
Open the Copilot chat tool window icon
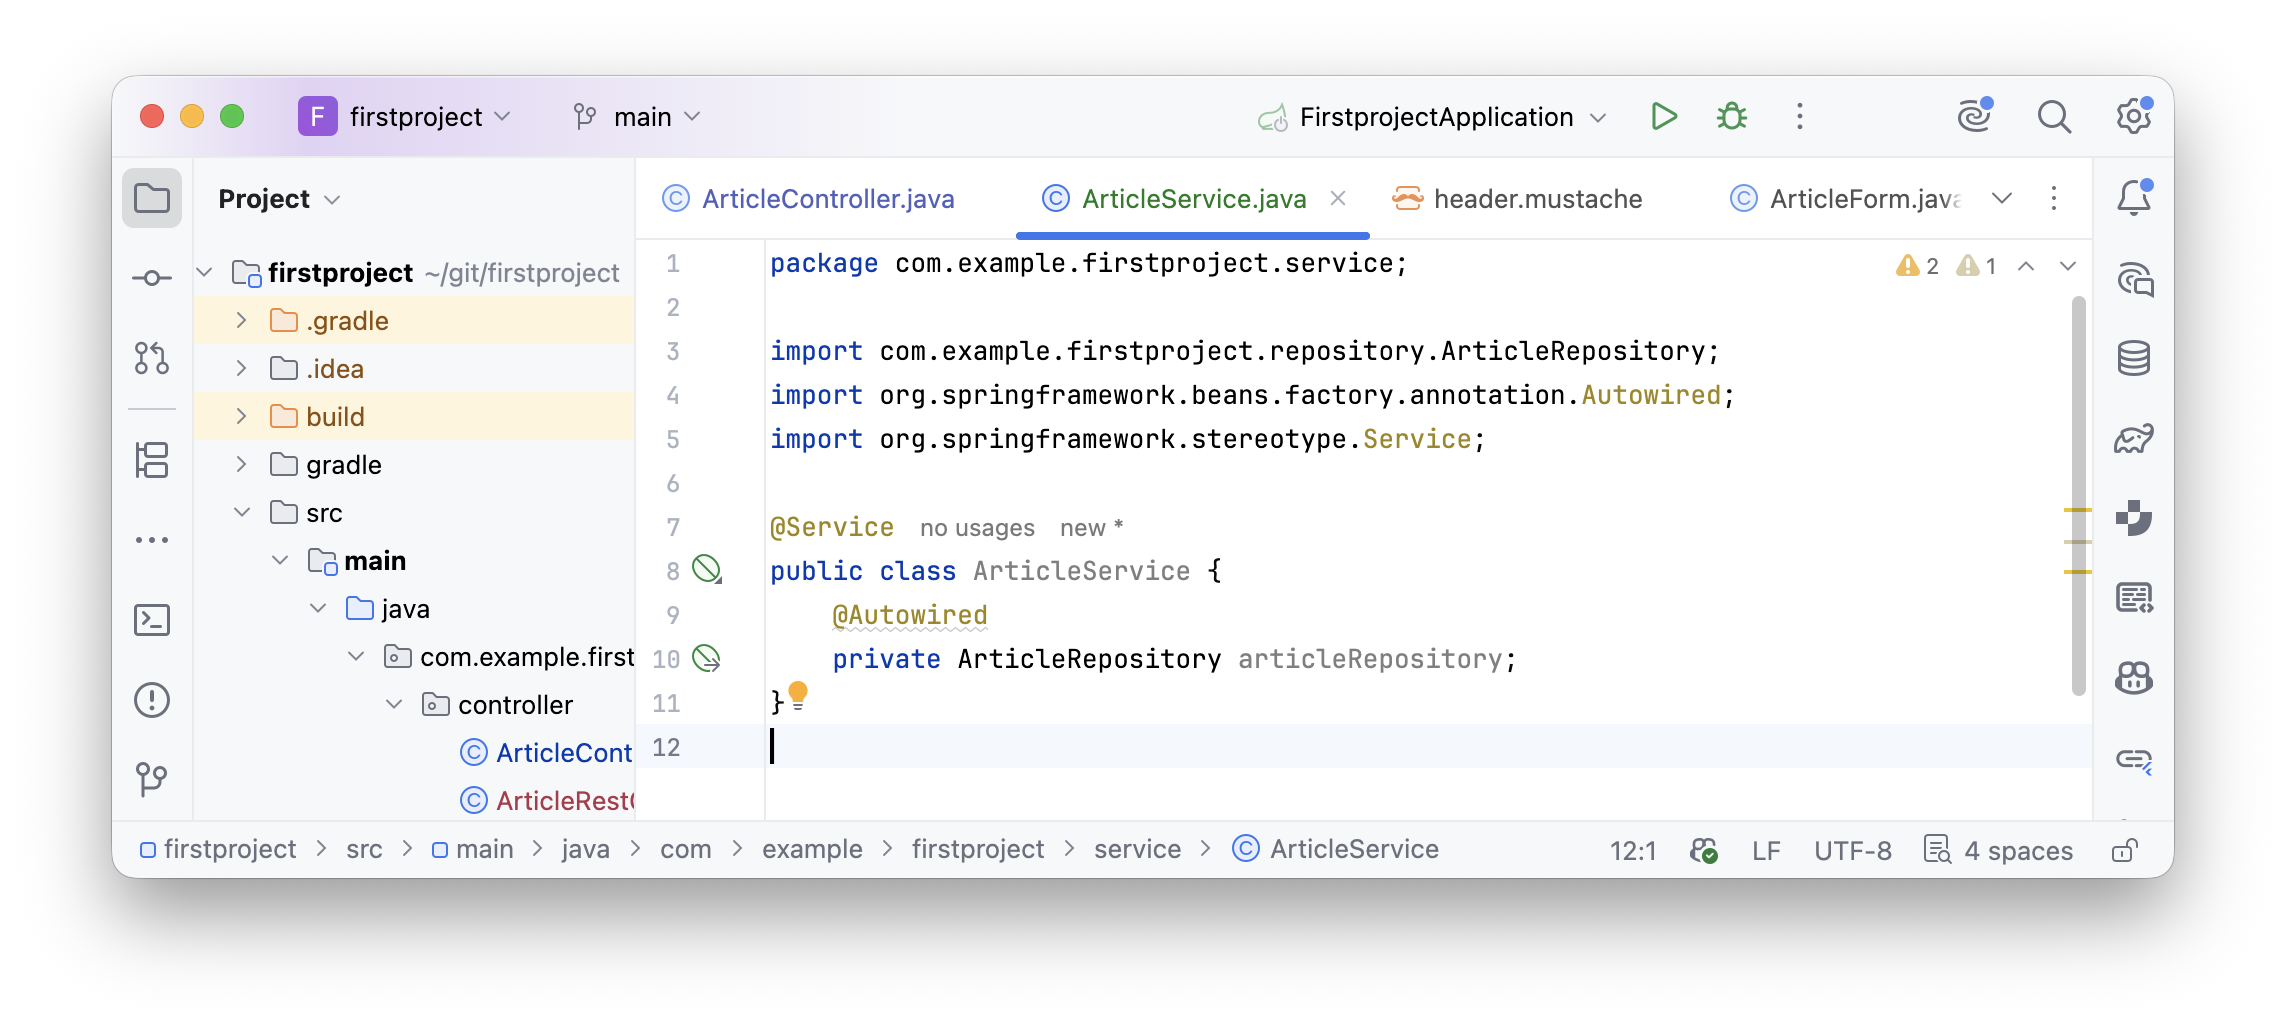click(x=2134, y=679)
